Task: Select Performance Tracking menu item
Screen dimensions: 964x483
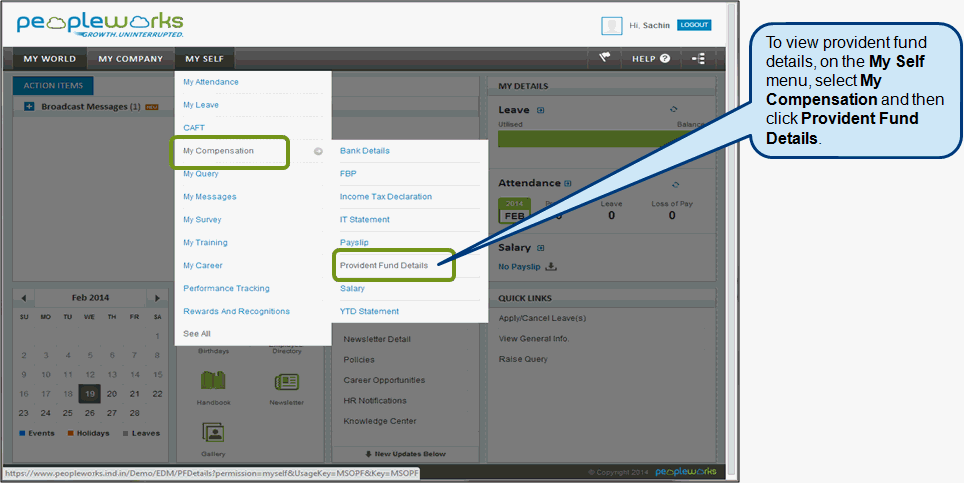Action: click(226, 288)
